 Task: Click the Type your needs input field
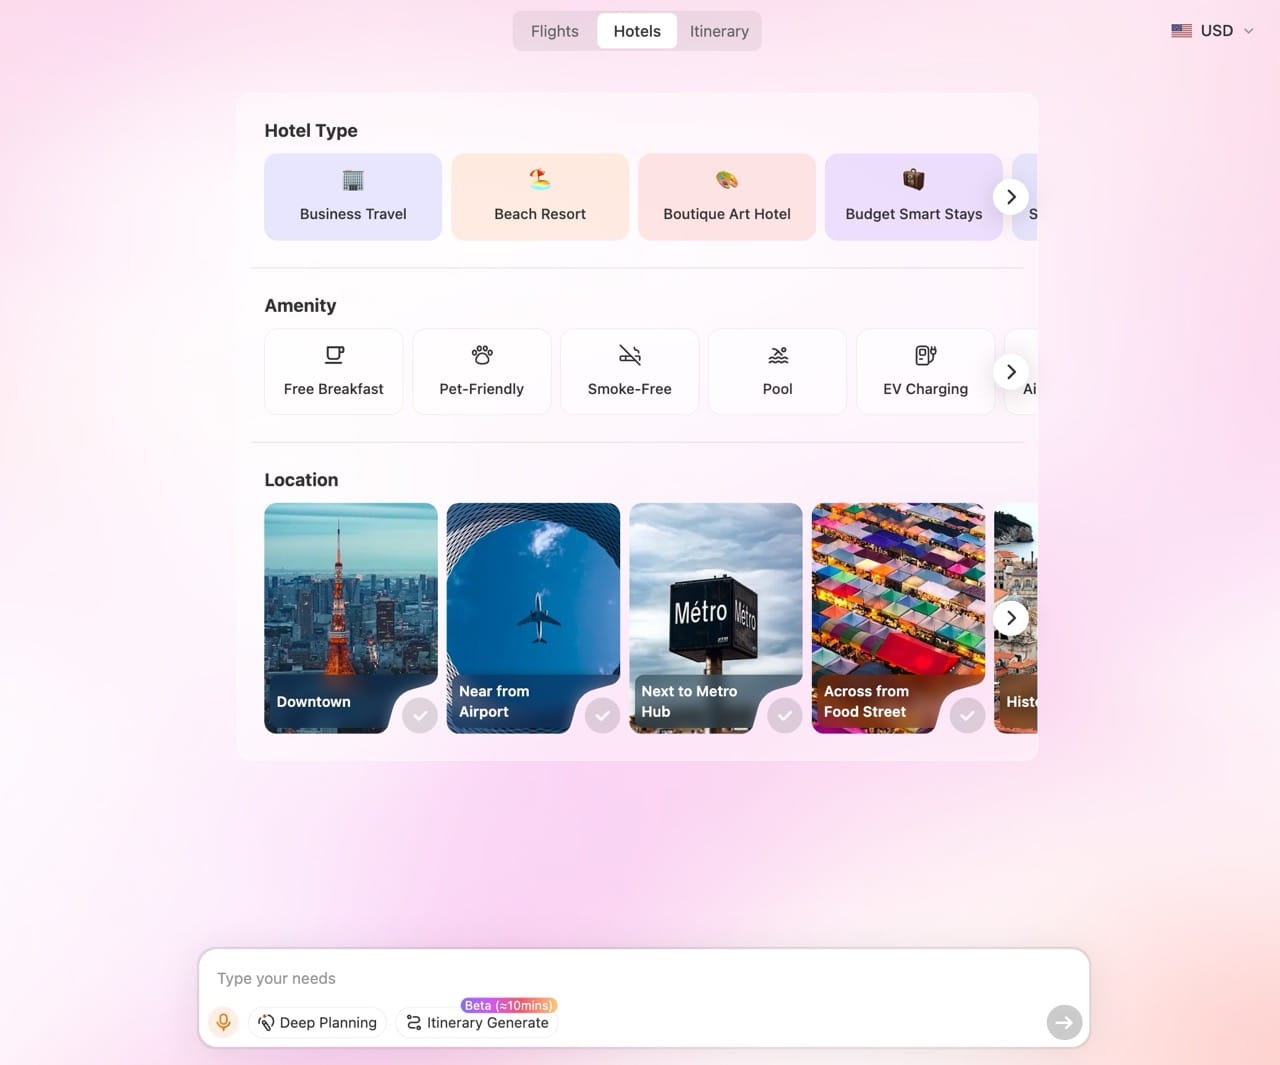click(x=644, y=978)
